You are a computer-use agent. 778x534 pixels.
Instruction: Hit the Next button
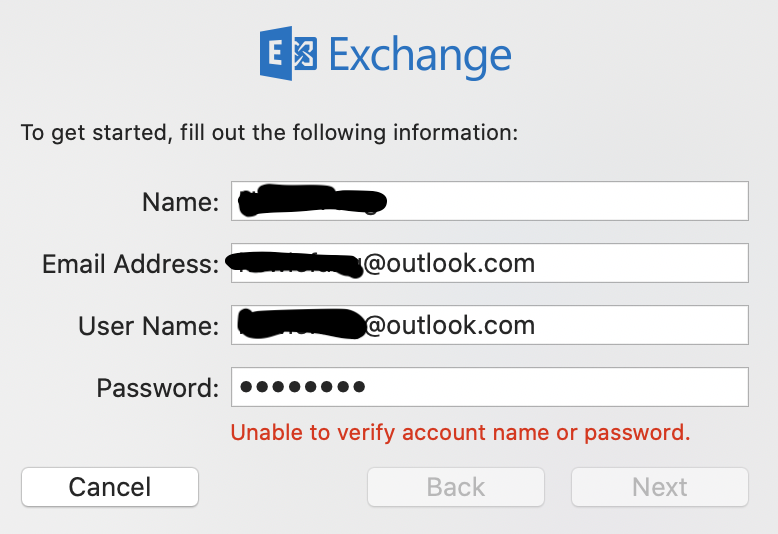[x=659, y=487]
